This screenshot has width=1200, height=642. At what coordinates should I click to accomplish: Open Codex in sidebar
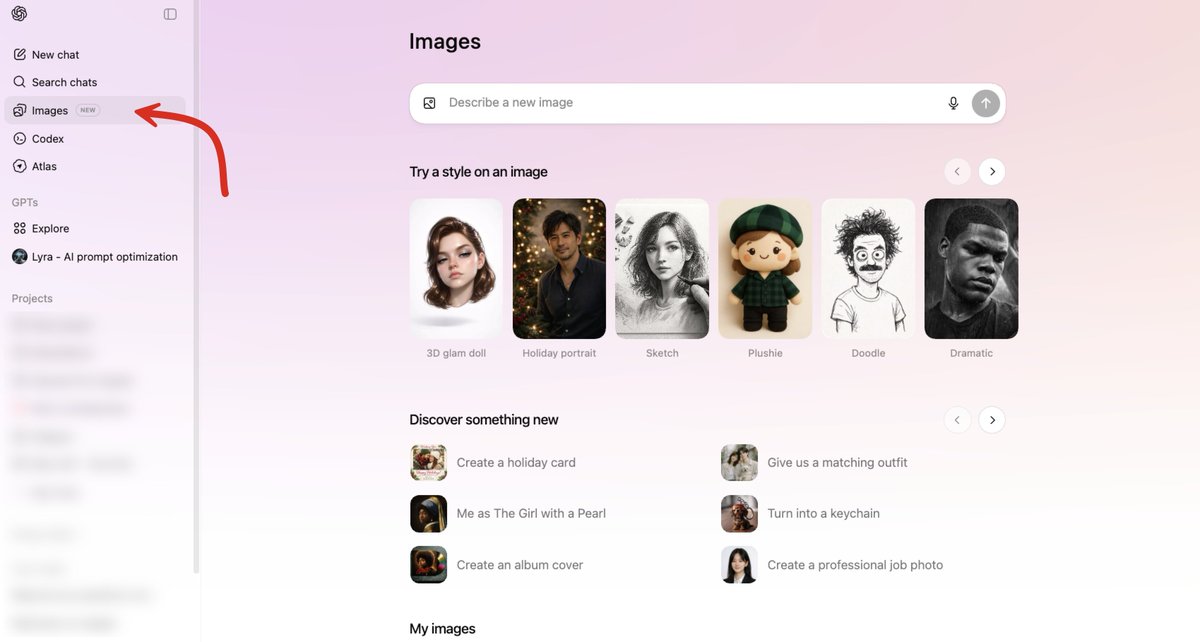tap(95, 138)
